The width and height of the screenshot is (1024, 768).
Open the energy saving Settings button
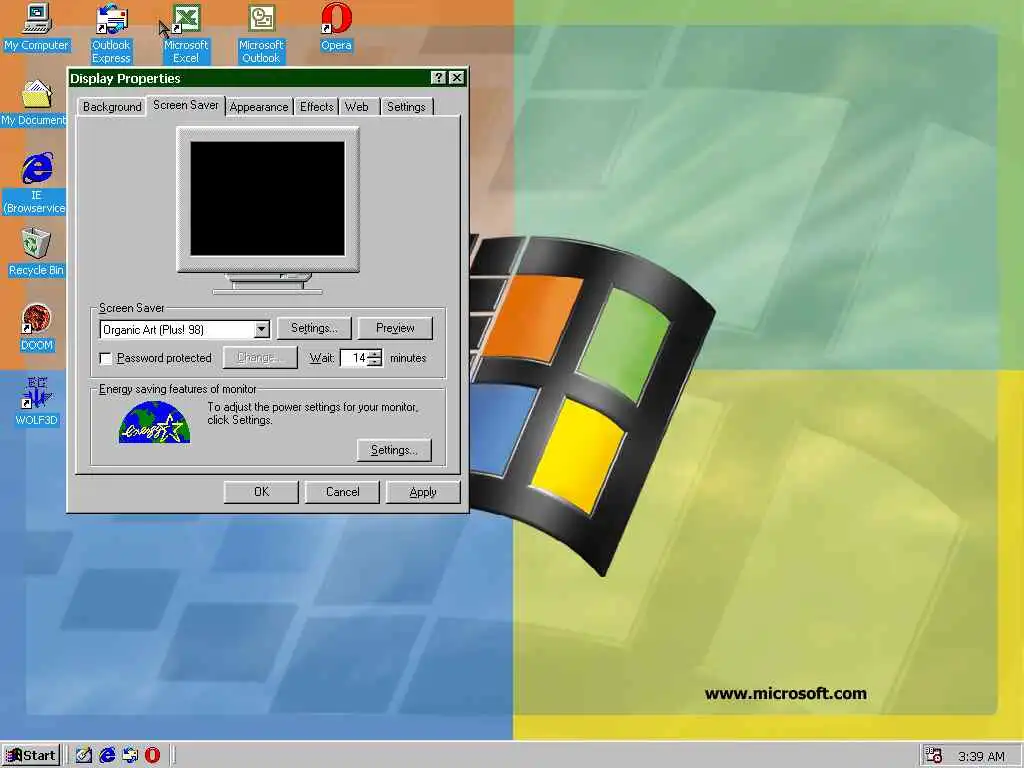pos(394,450)
